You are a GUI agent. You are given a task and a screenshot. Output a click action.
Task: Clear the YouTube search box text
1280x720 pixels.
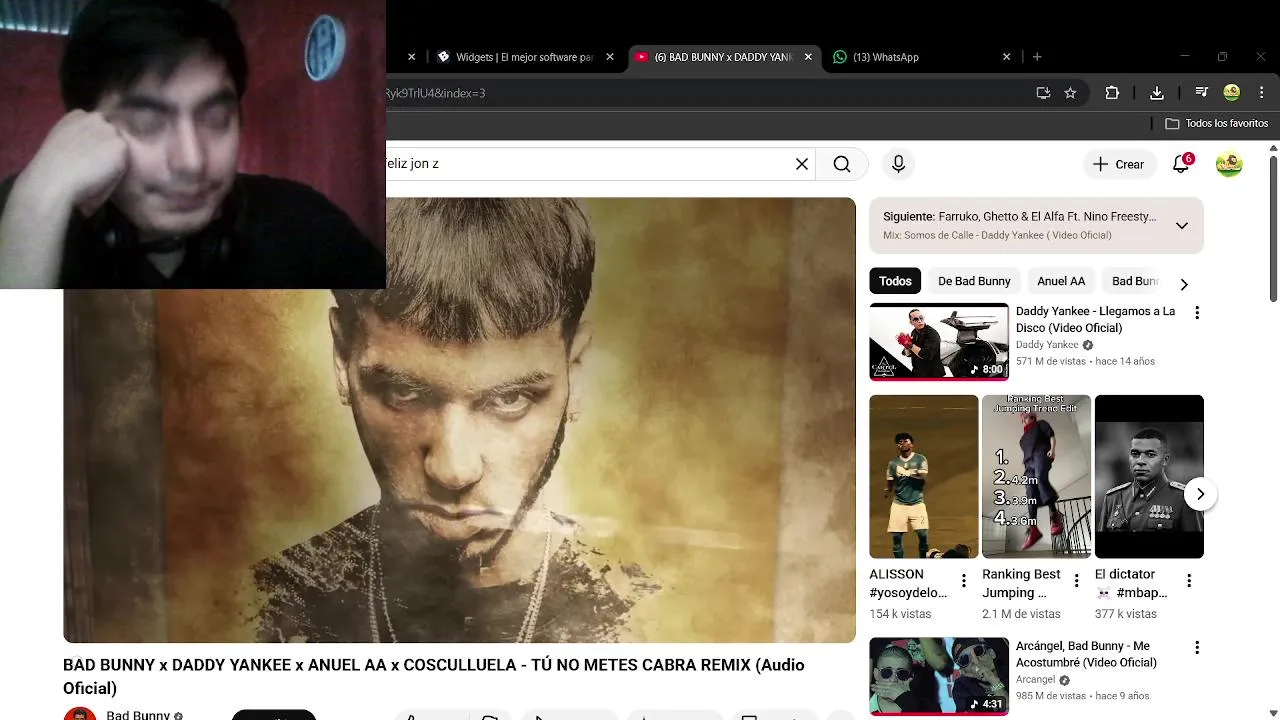[801, 164]
